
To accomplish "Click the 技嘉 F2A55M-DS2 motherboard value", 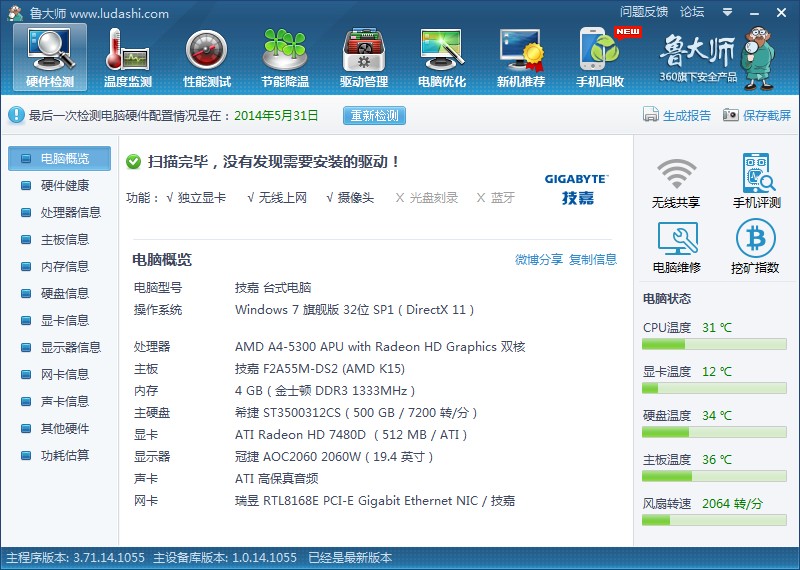I will (320, 369).
